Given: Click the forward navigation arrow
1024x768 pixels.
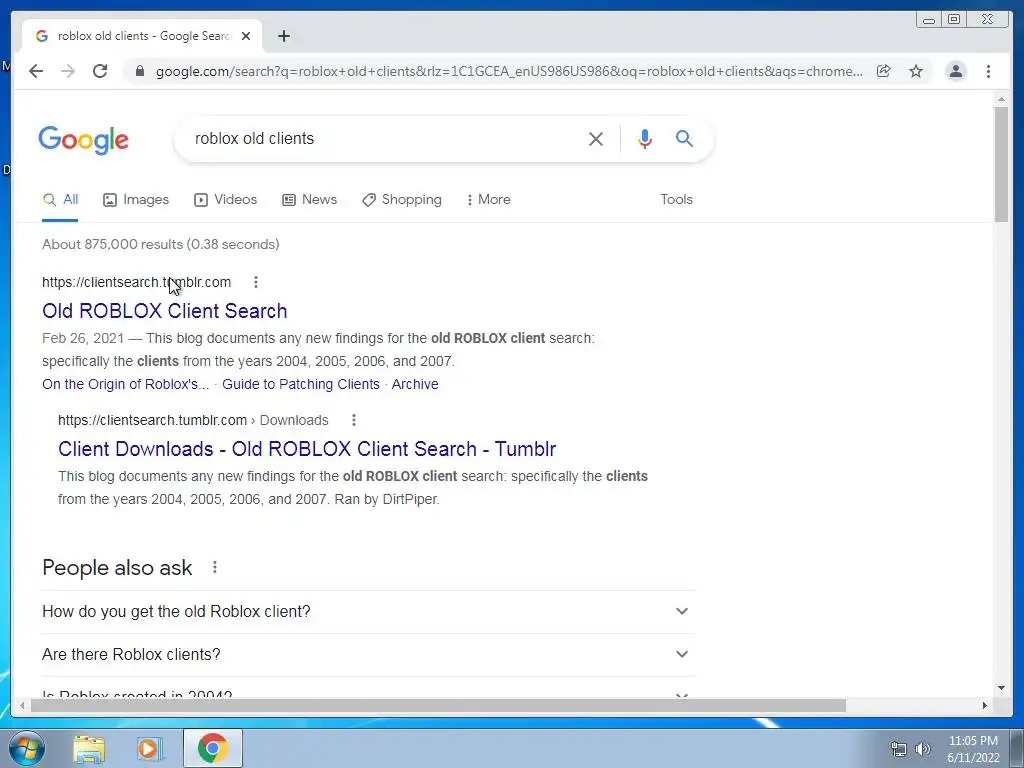Looking at the screenshot, I should click(x=67, y=71).
